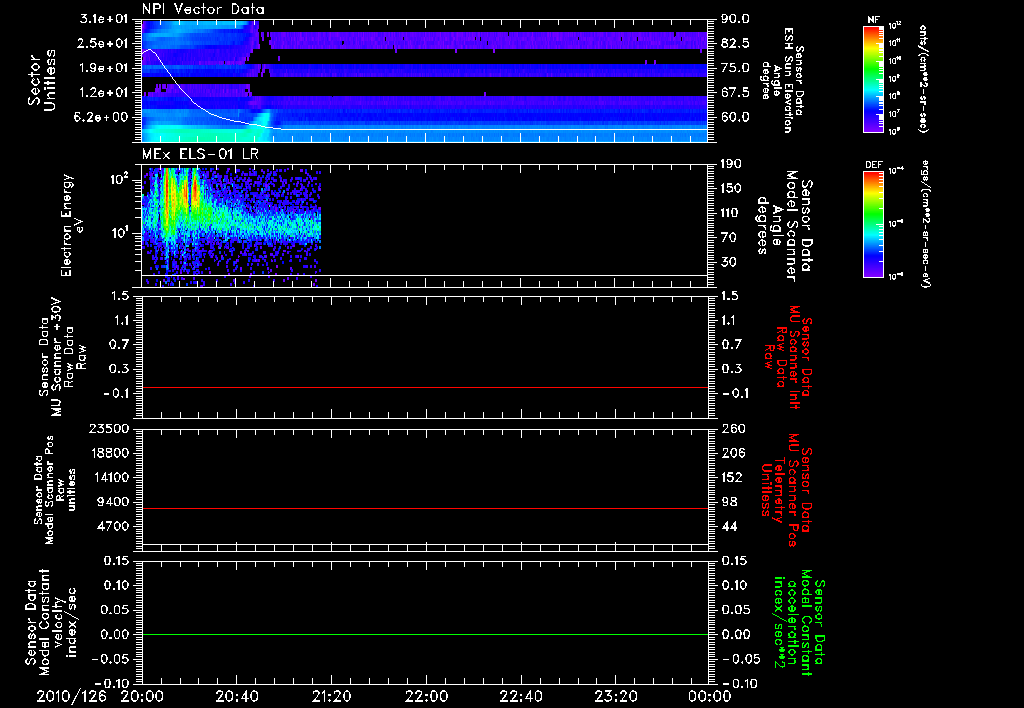Click the 20:40 time axis label
The image size is (1024, 708).
coord(236,696)
